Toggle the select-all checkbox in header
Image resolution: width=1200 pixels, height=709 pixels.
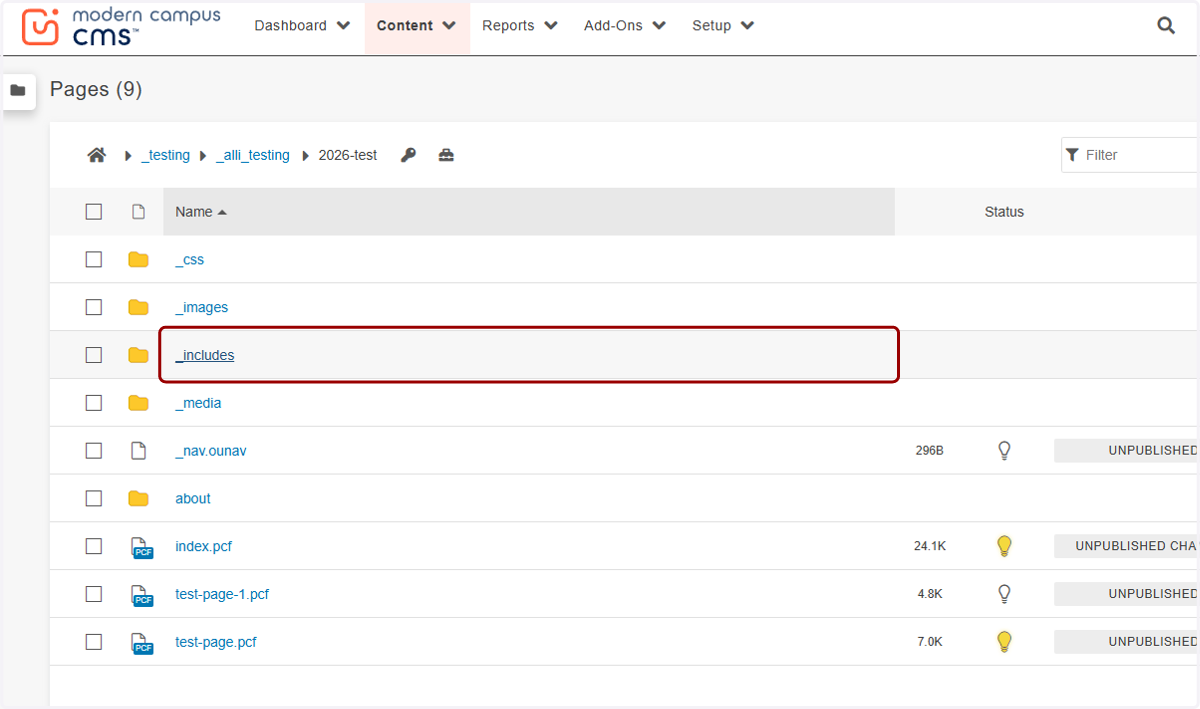click(94, 212)
